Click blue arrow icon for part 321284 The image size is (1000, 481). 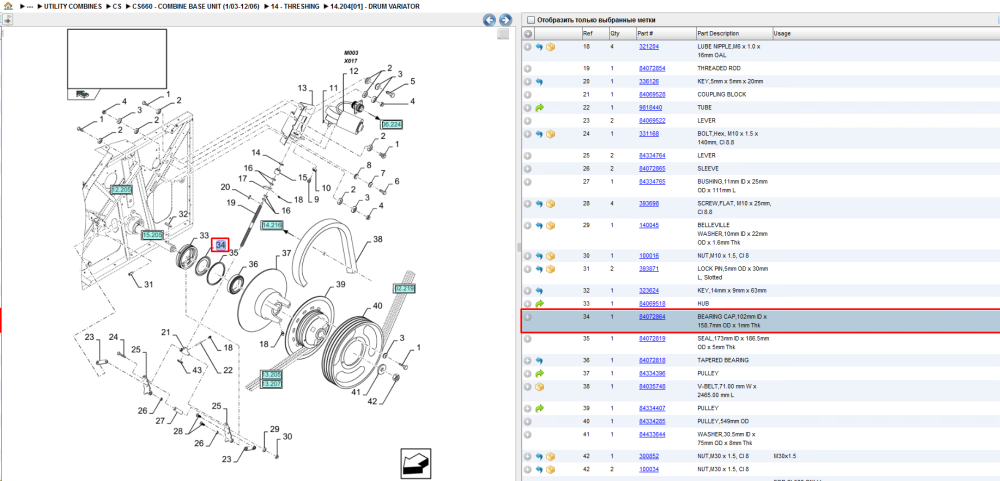pos(539,47)
